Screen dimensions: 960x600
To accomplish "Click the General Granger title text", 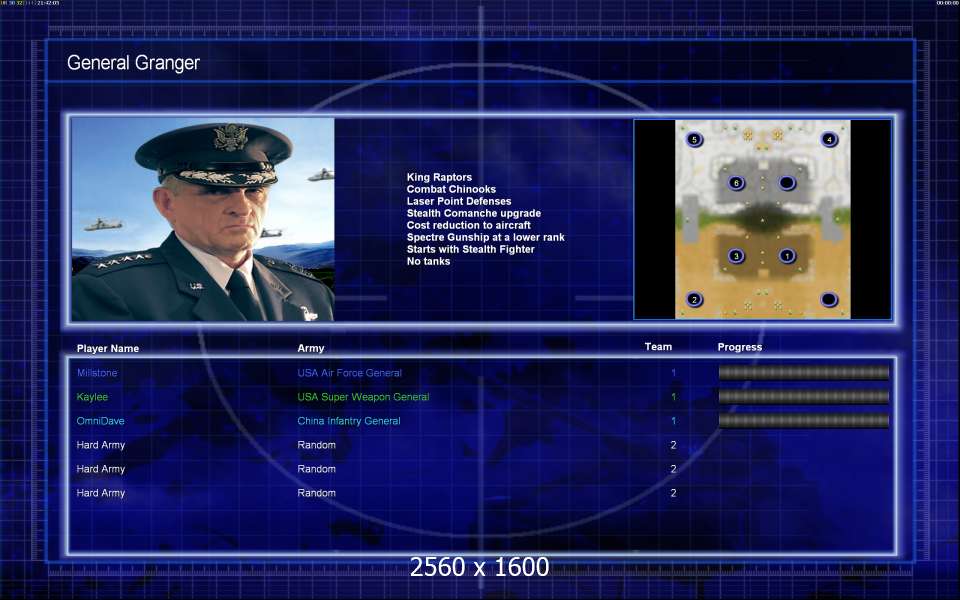I will 133,63.
